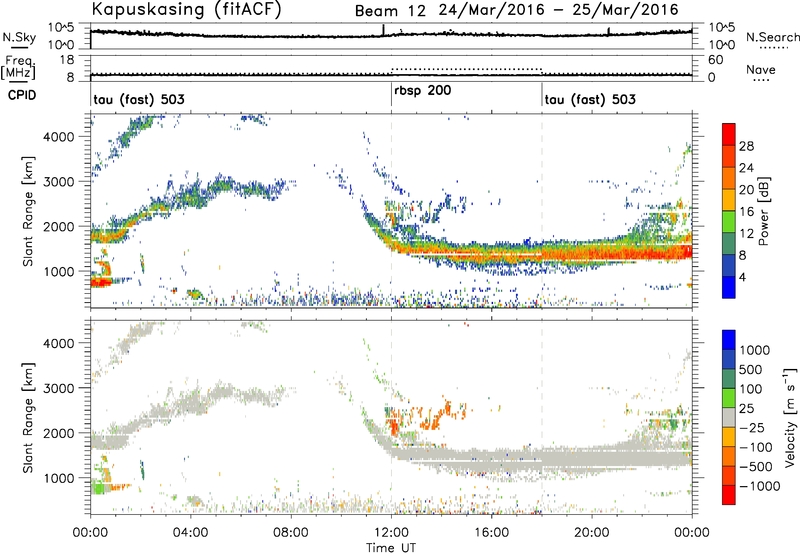Click the "24" tick on the Power colorbar

(x=746, y=168)
